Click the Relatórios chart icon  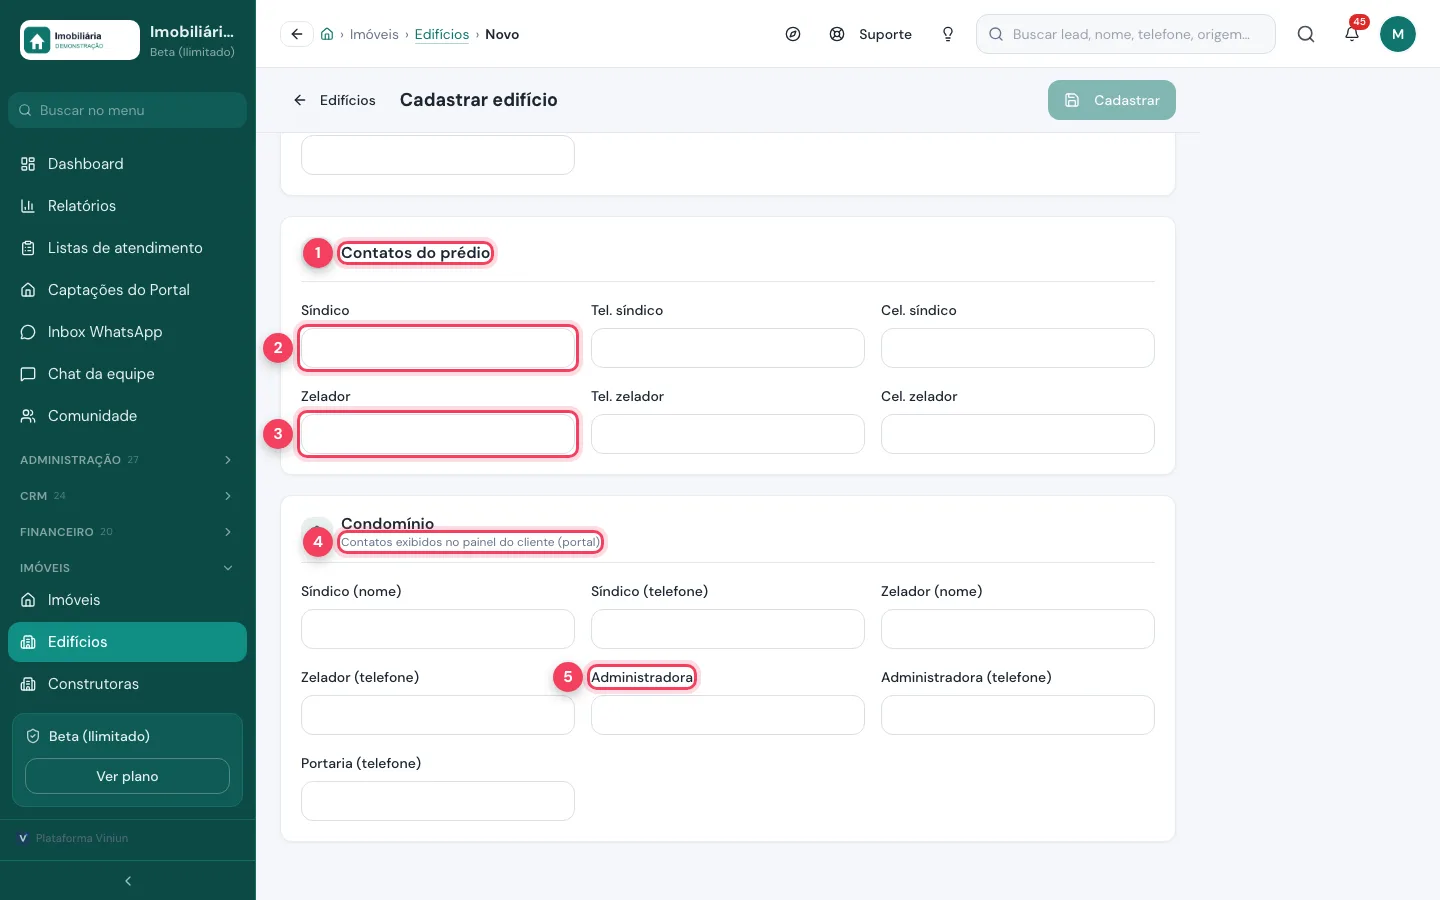(28, 206)
